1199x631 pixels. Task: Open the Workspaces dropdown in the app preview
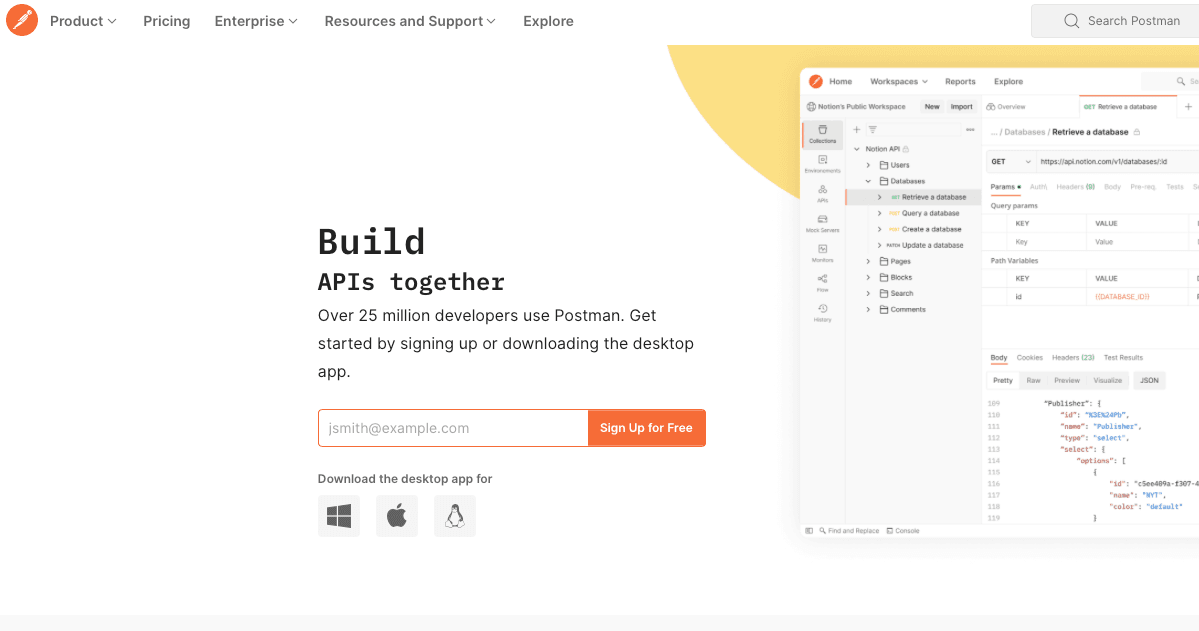pos(898,82)
